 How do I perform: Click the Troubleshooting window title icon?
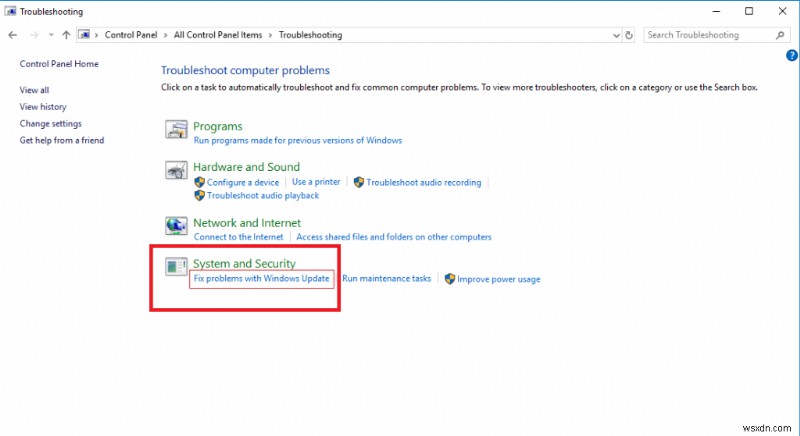click(x=10, y=11)
